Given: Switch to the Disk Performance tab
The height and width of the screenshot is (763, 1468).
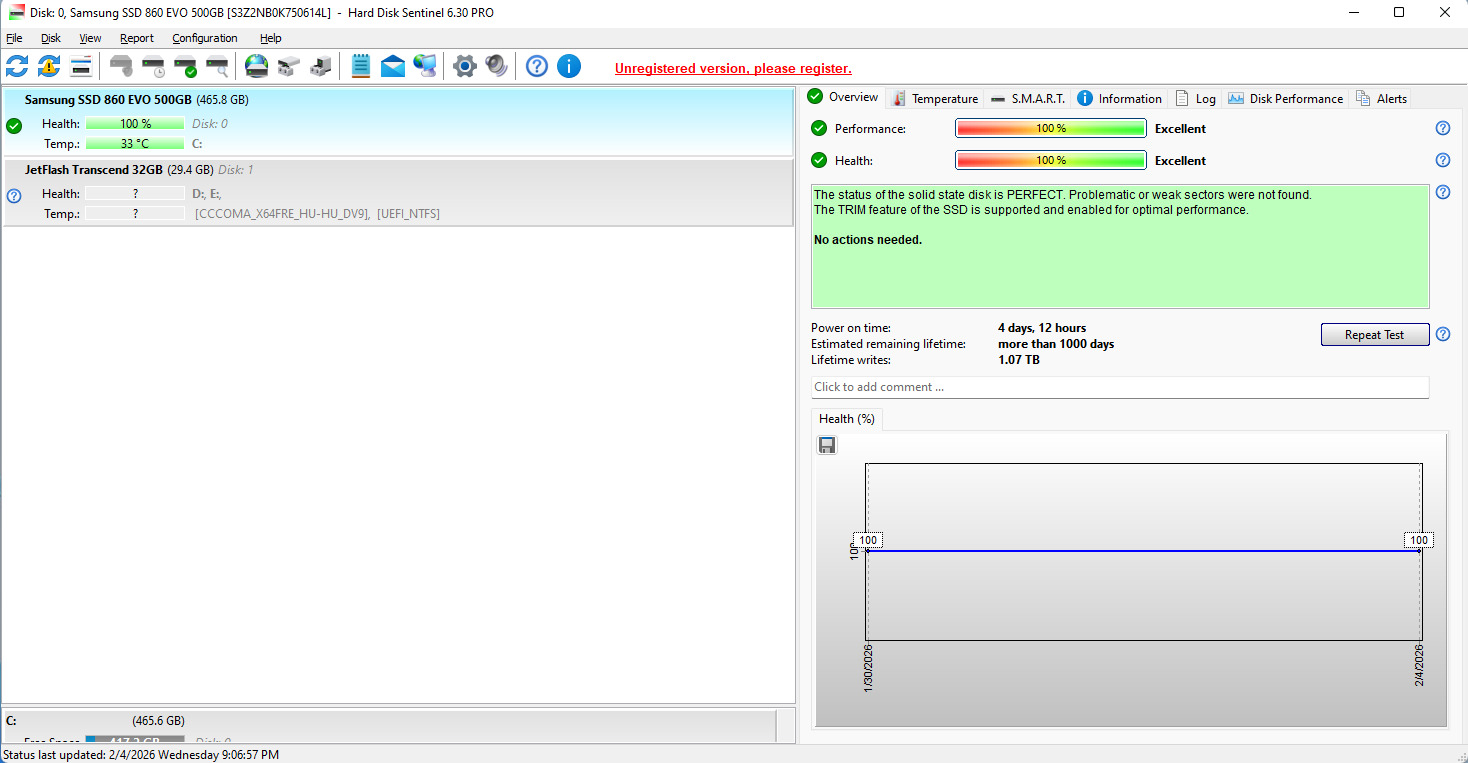Looking at the screenshot, I should point(1285,98).
